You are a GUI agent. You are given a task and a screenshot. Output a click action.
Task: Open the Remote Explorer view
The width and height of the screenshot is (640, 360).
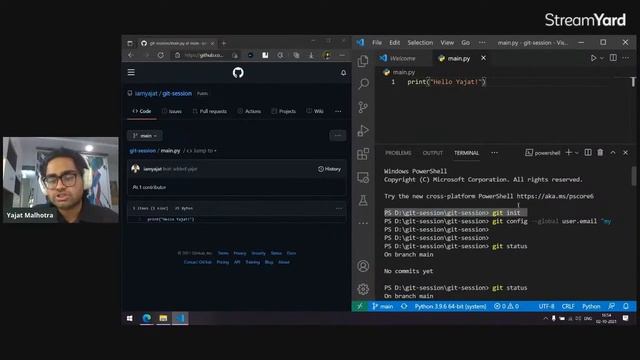click(363, 177)
